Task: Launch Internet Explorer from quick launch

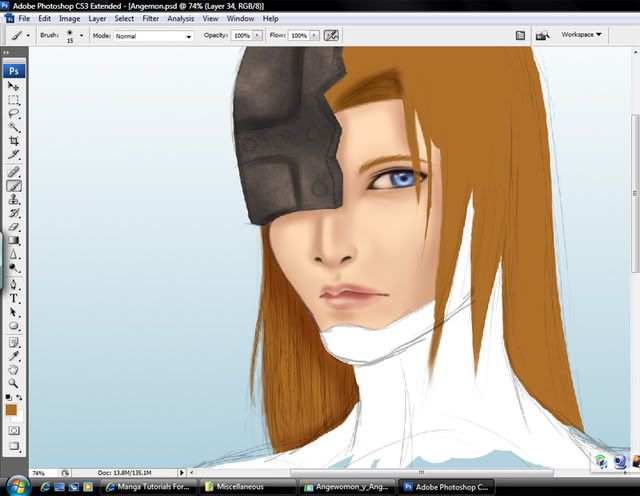Action: 45,487
